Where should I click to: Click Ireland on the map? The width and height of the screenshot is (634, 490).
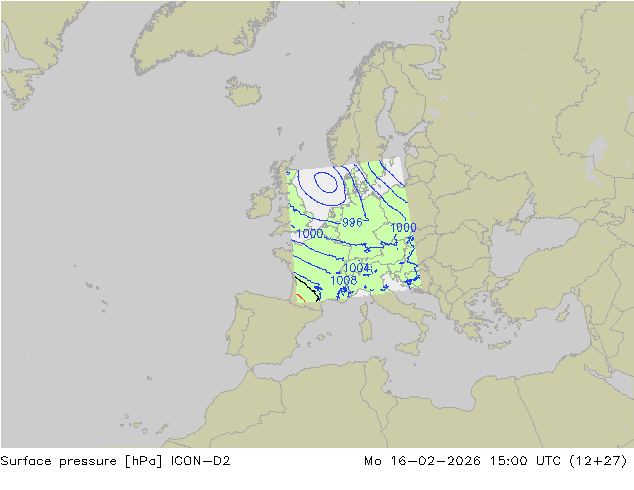coord(262,202)
